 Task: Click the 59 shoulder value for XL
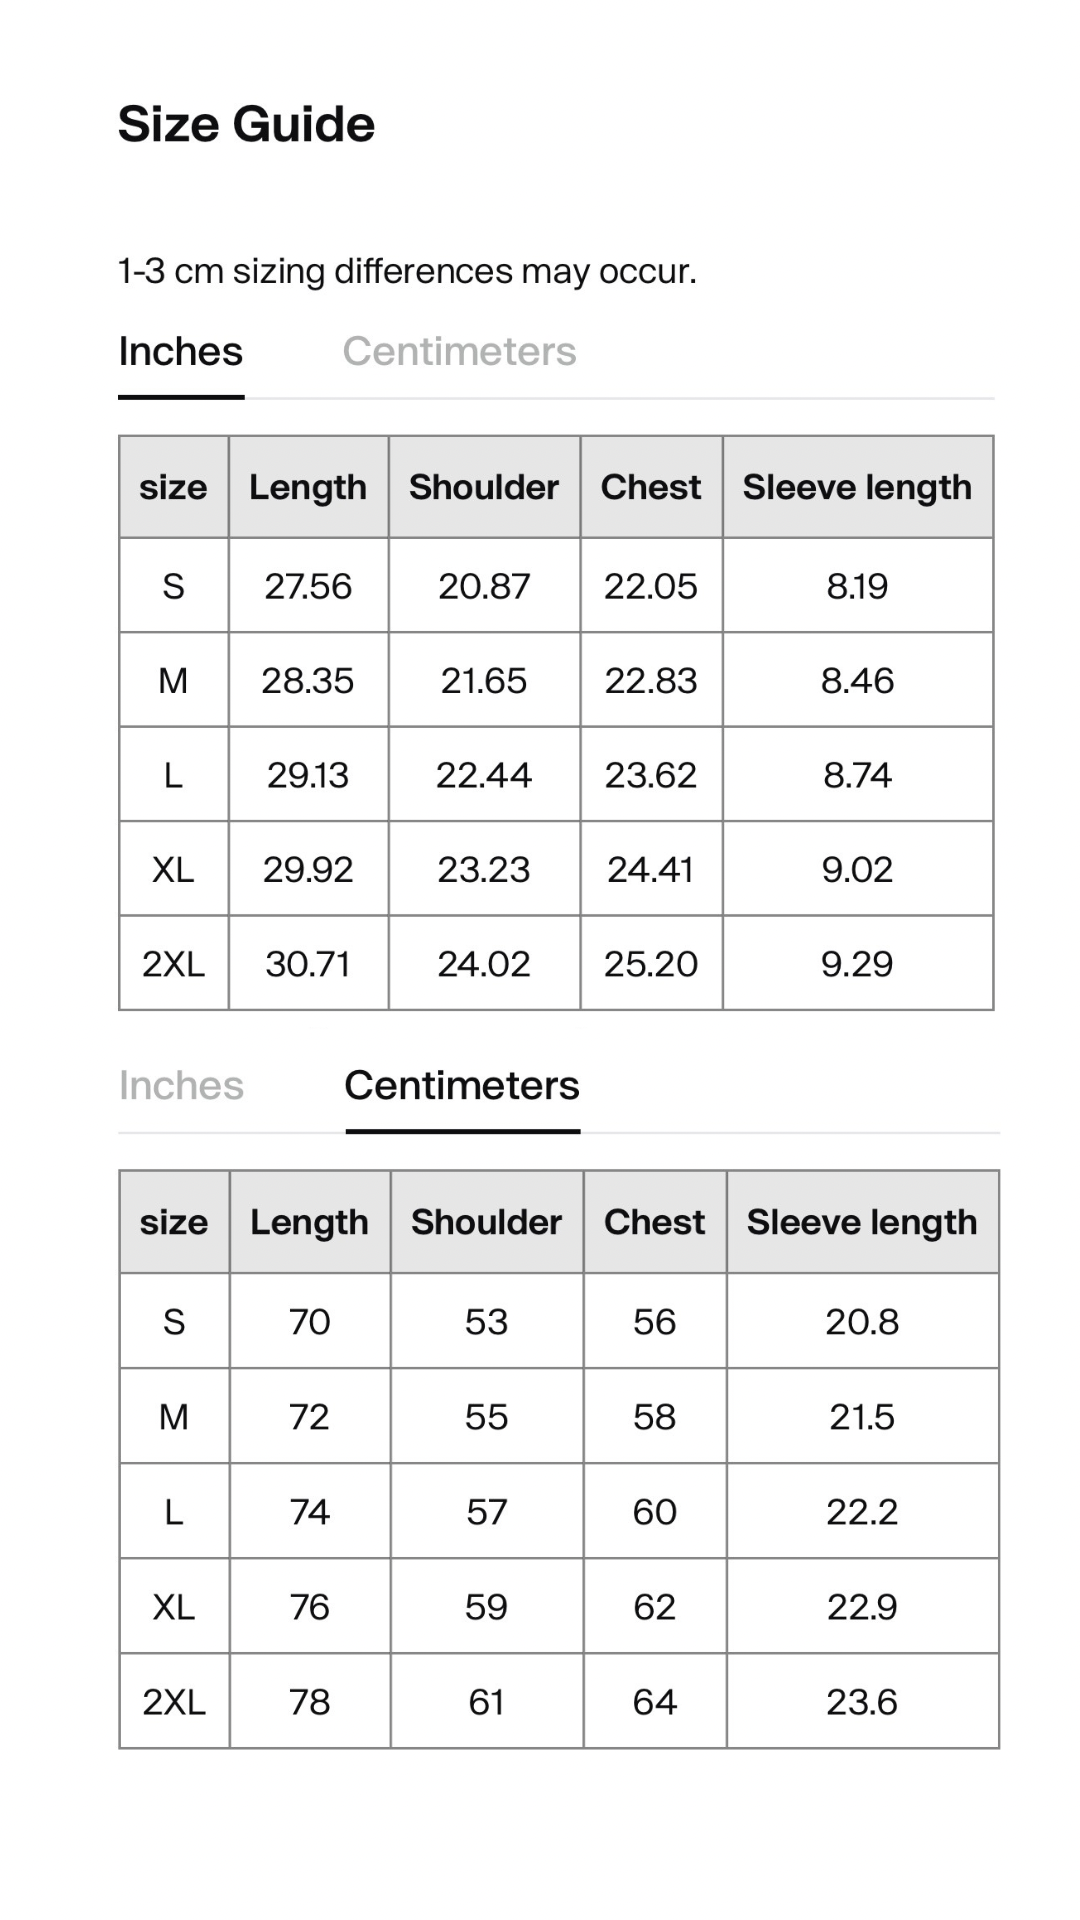click(486, 1607)
